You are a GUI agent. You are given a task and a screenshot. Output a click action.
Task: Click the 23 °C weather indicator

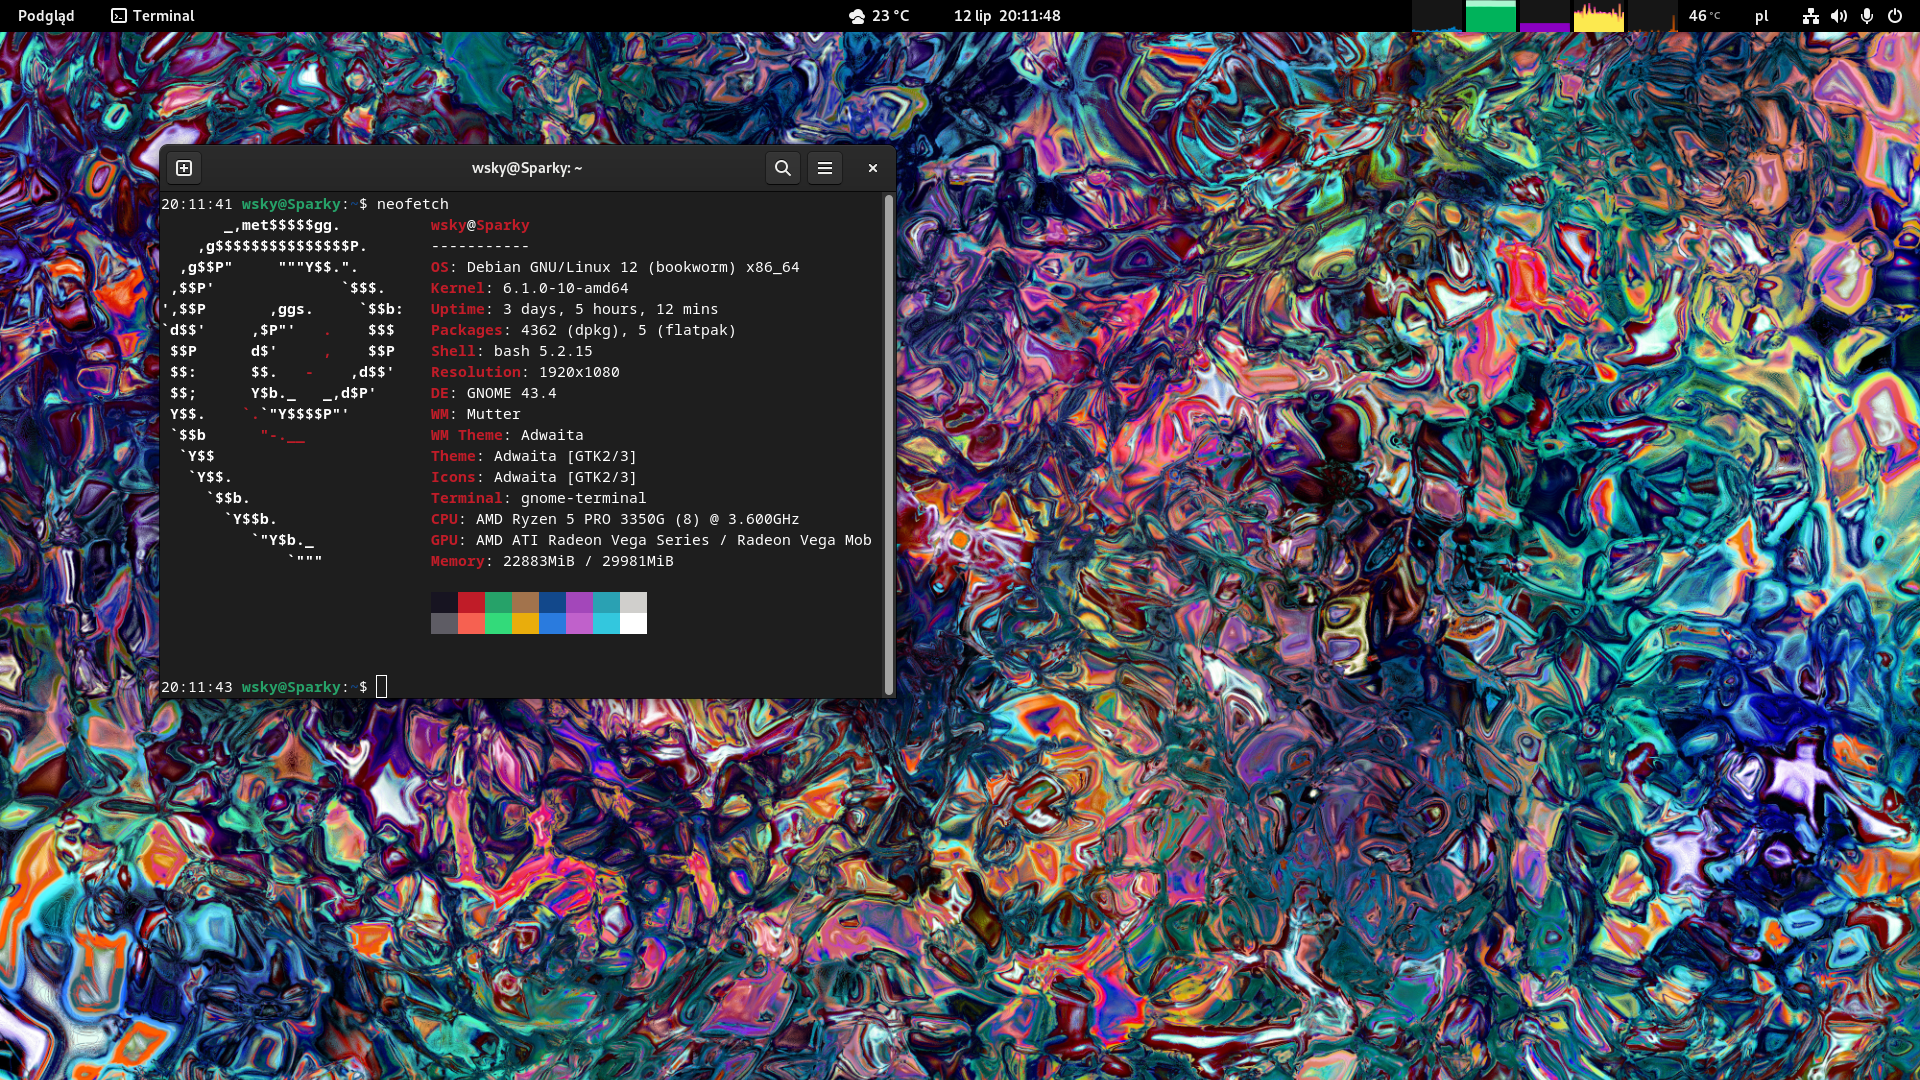point(879,16)
